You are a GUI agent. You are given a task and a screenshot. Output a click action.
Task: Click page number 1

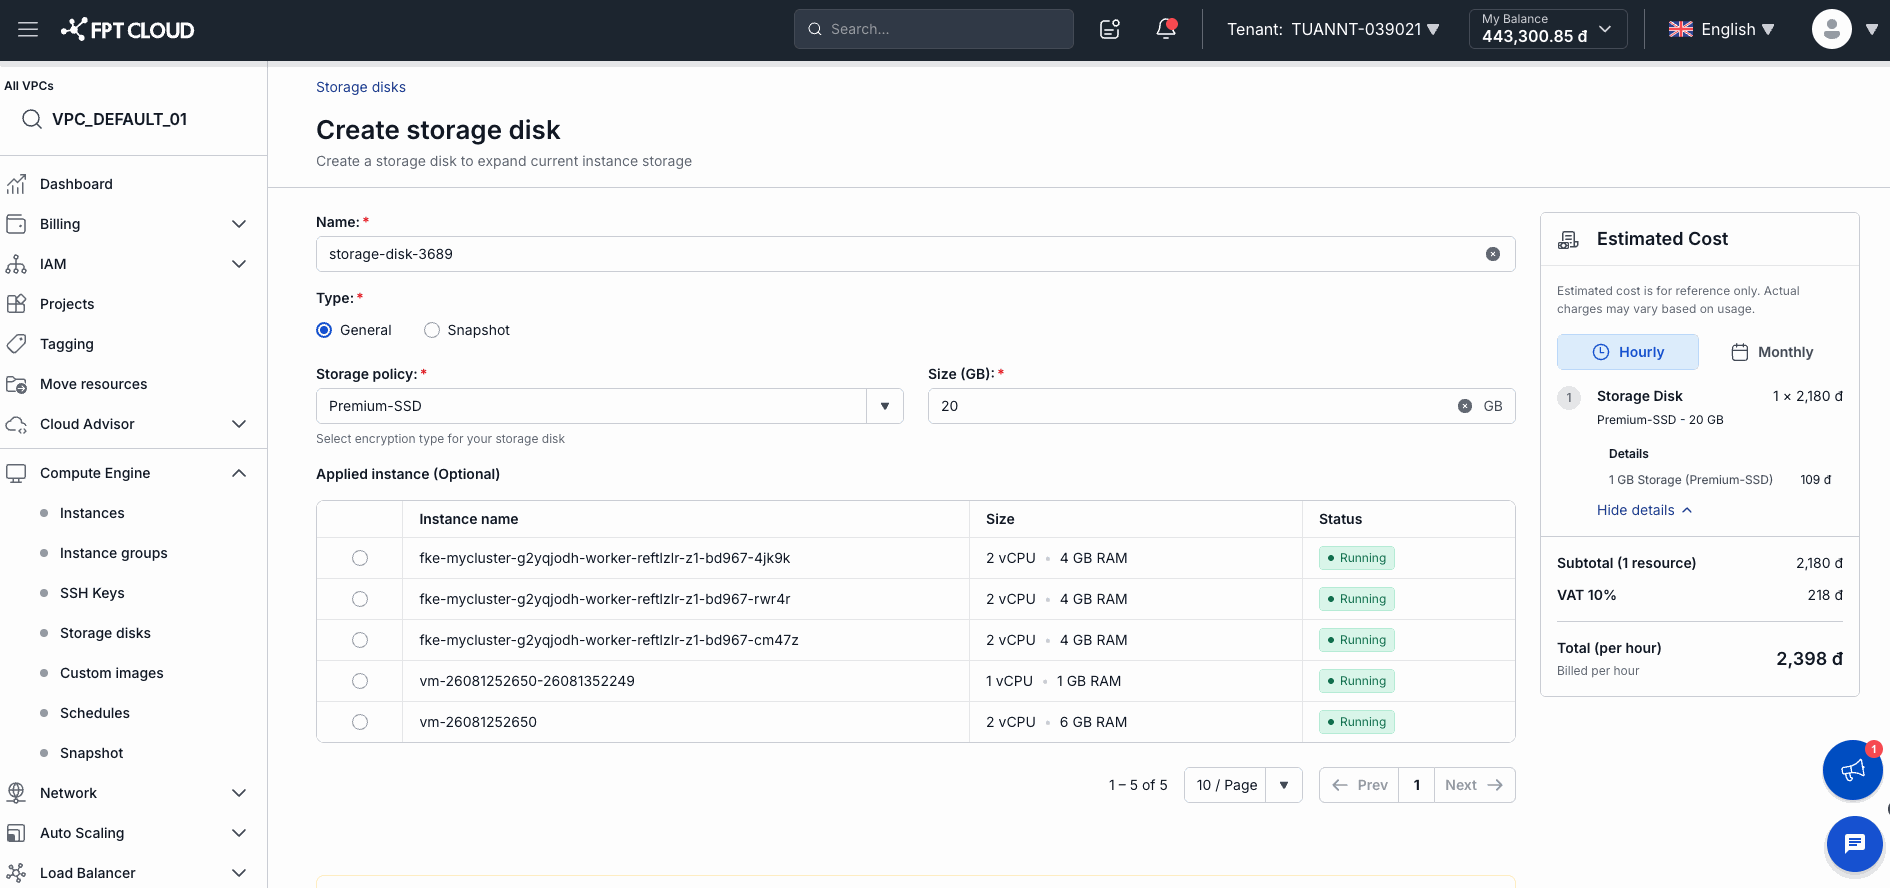pyautogui.click(x=1417, y=785)
